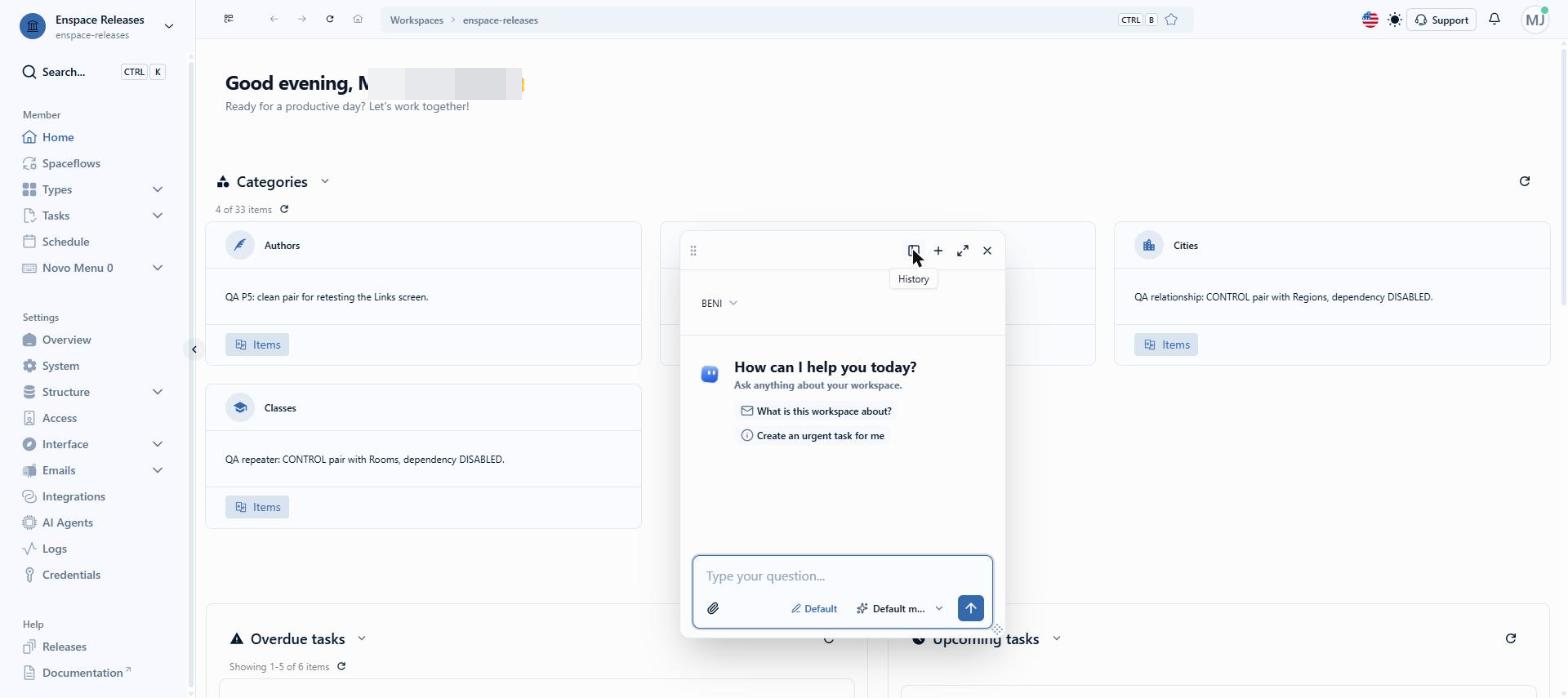The image size is (1568, 698).
Task: Select the Default mode button
Action: click(813, 608)
